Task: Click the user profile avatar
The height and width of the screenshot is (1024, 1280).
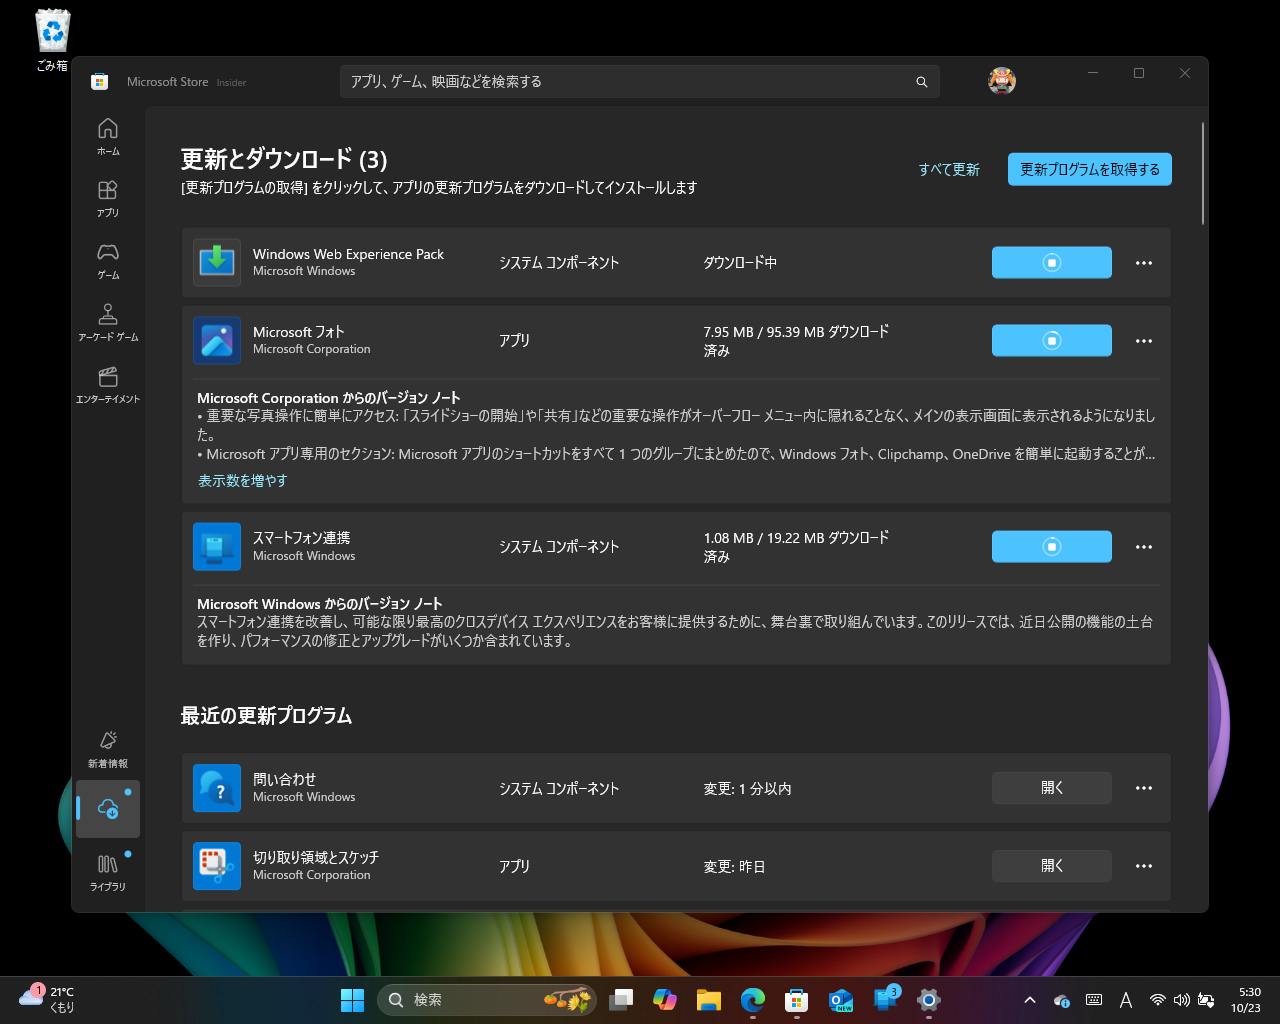Action: coord(1001,81)
